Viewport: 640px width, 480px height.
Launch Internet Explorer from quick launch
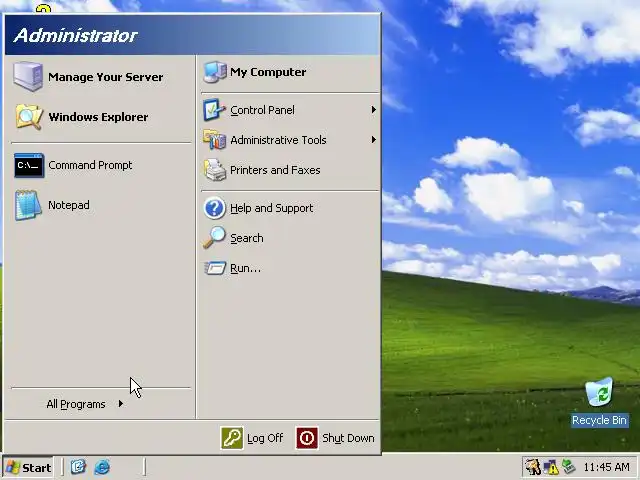pos(102,467)
